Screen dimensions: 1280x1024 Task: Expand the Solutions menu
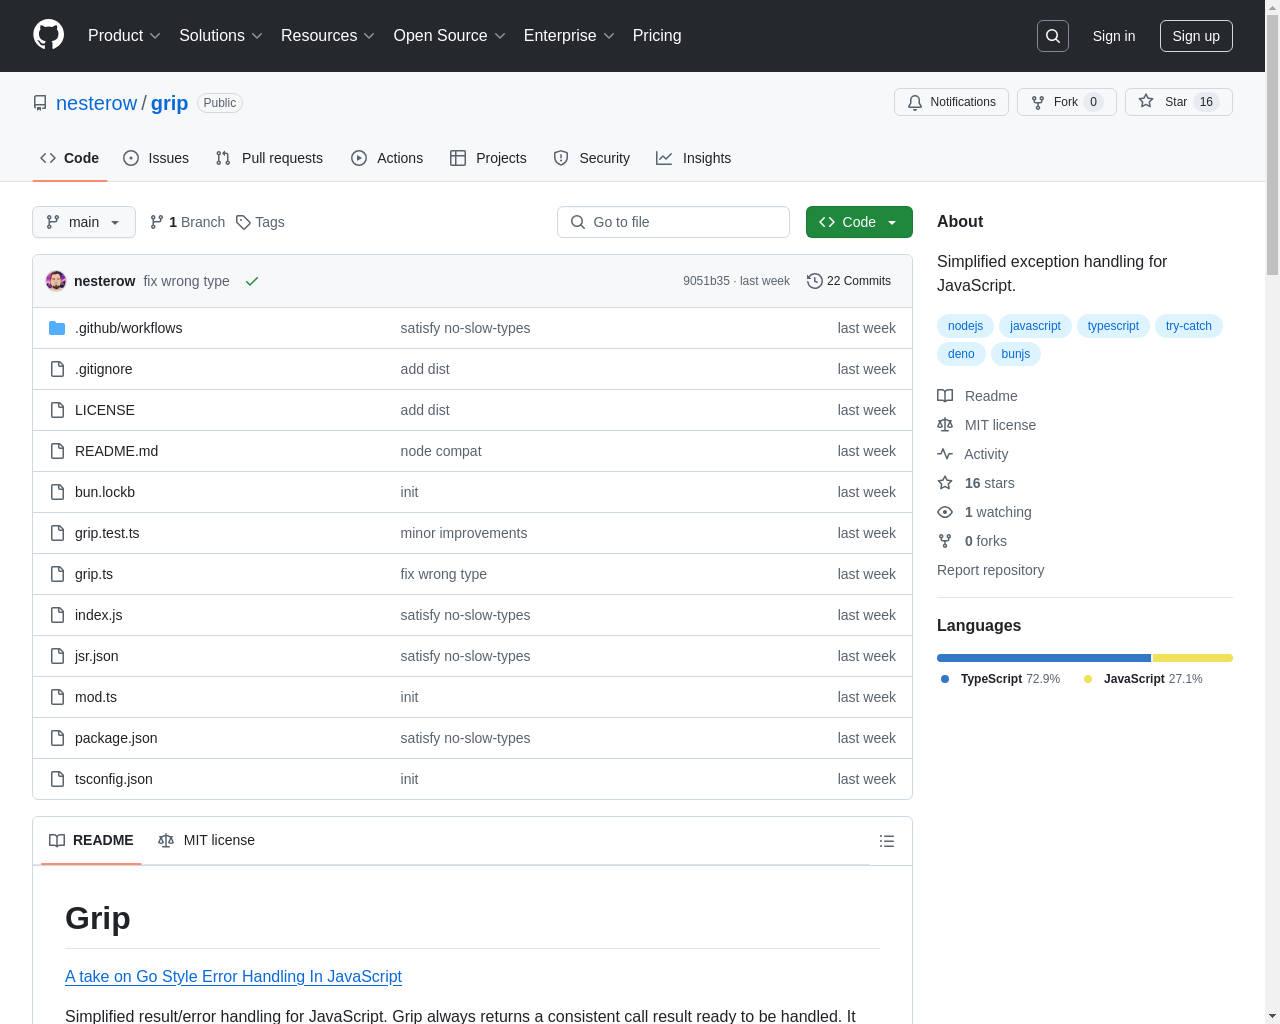point(221,36)
